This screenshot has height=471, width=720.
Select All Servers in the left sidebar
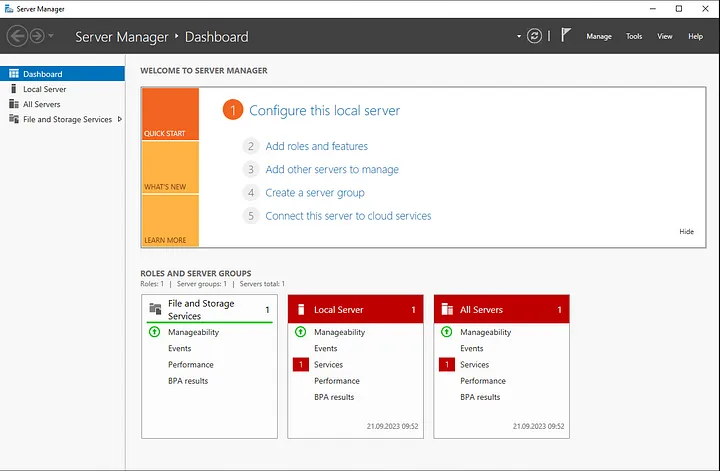click(42, 104)
